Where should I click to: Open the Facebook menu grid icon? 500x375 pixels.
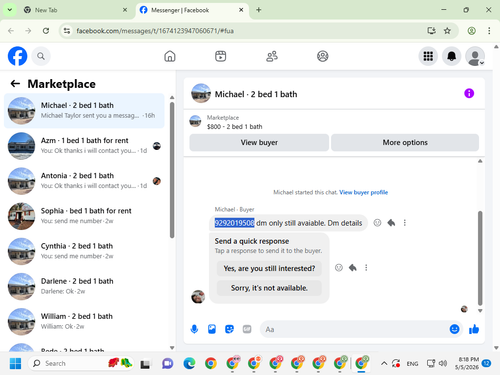[x=428, y=56]
